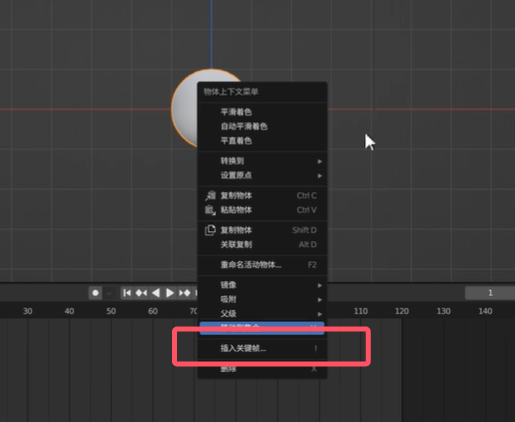
Task: Click frame 50 on the timeline ruler
Action: (x=111, y=311)
